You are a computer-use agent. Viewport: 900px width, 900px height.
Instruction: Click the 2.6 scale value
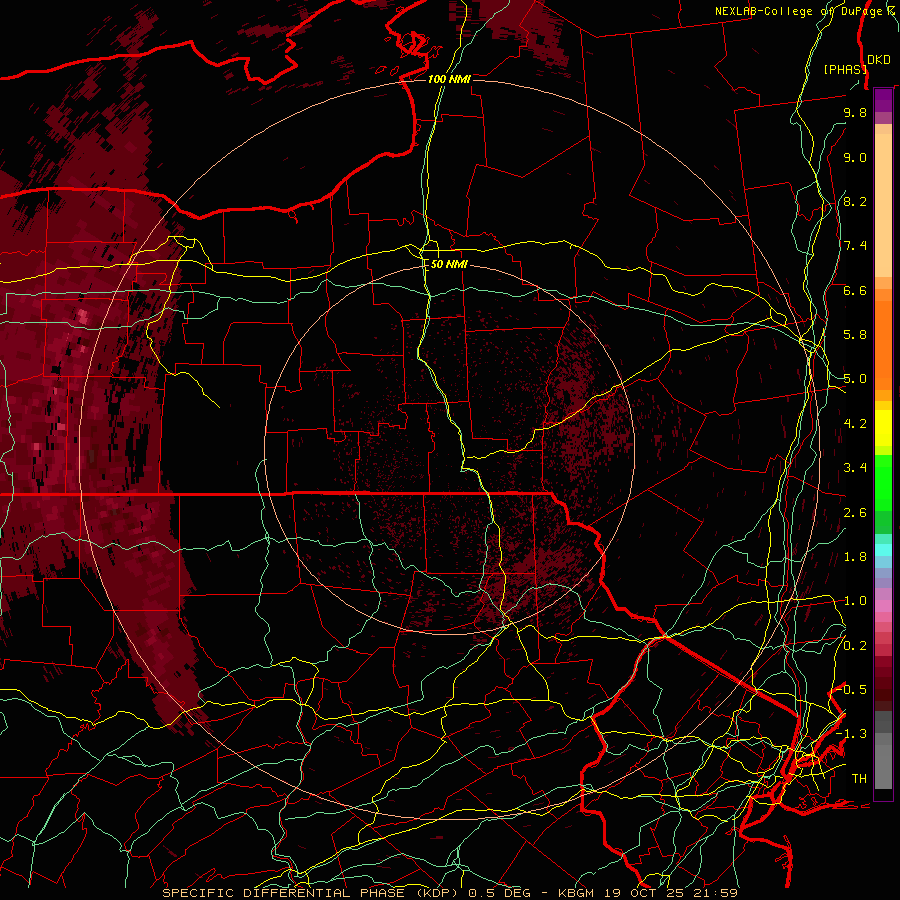[855, 513]
